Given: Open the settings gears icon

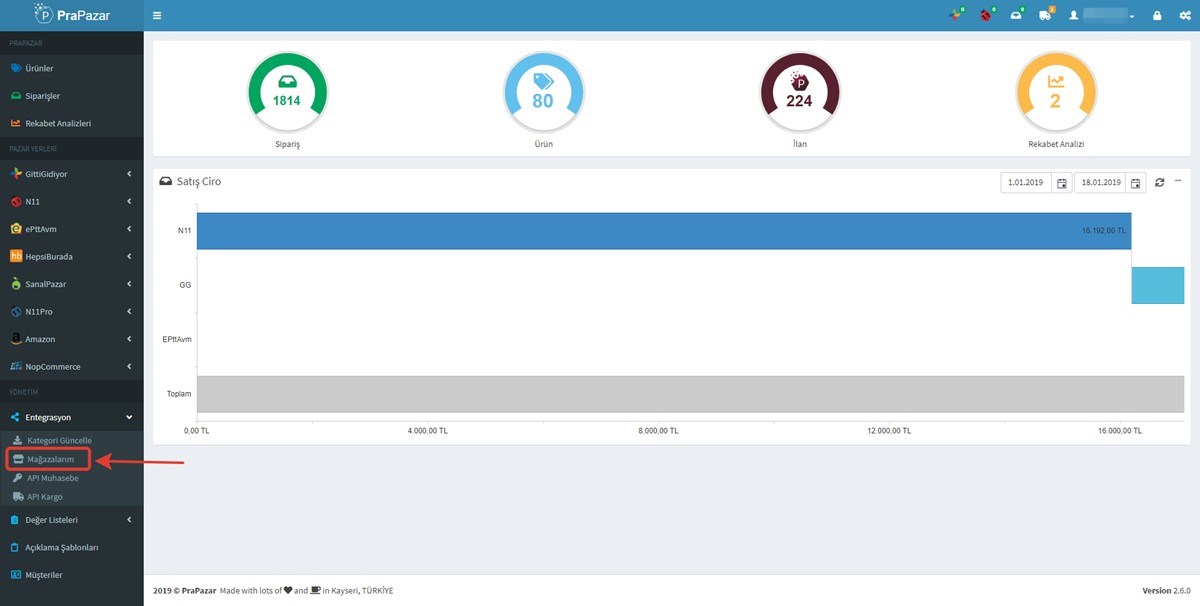Looking at the screenshot, I should click(x=1184, y=16).
